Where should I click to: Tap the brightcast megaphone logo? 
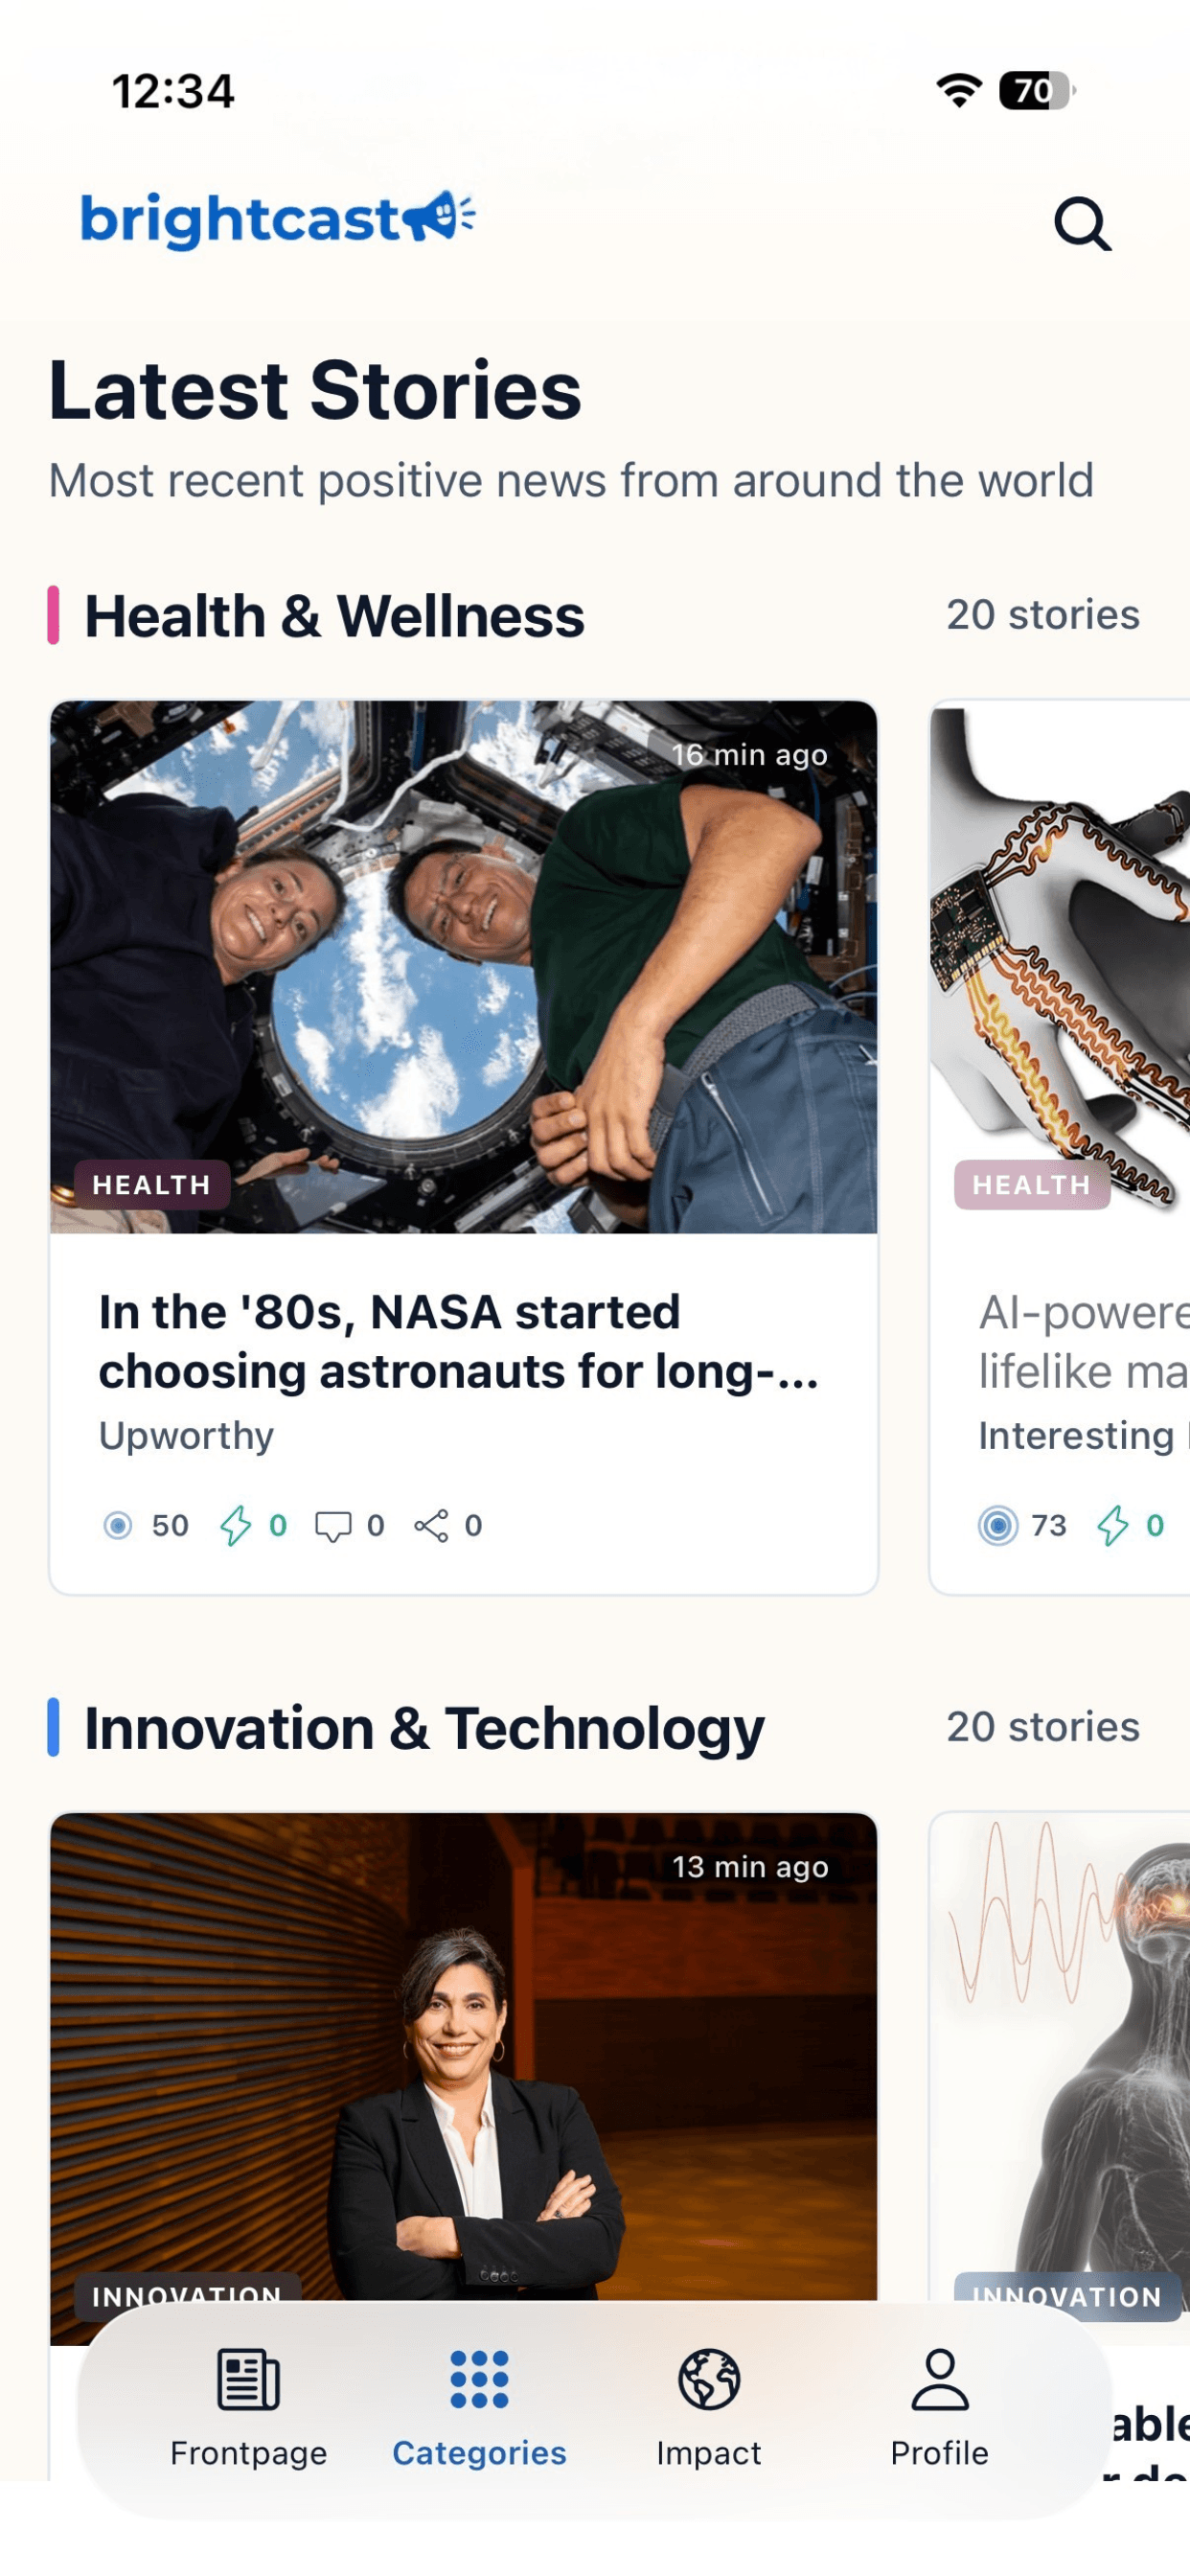[277, 219]
